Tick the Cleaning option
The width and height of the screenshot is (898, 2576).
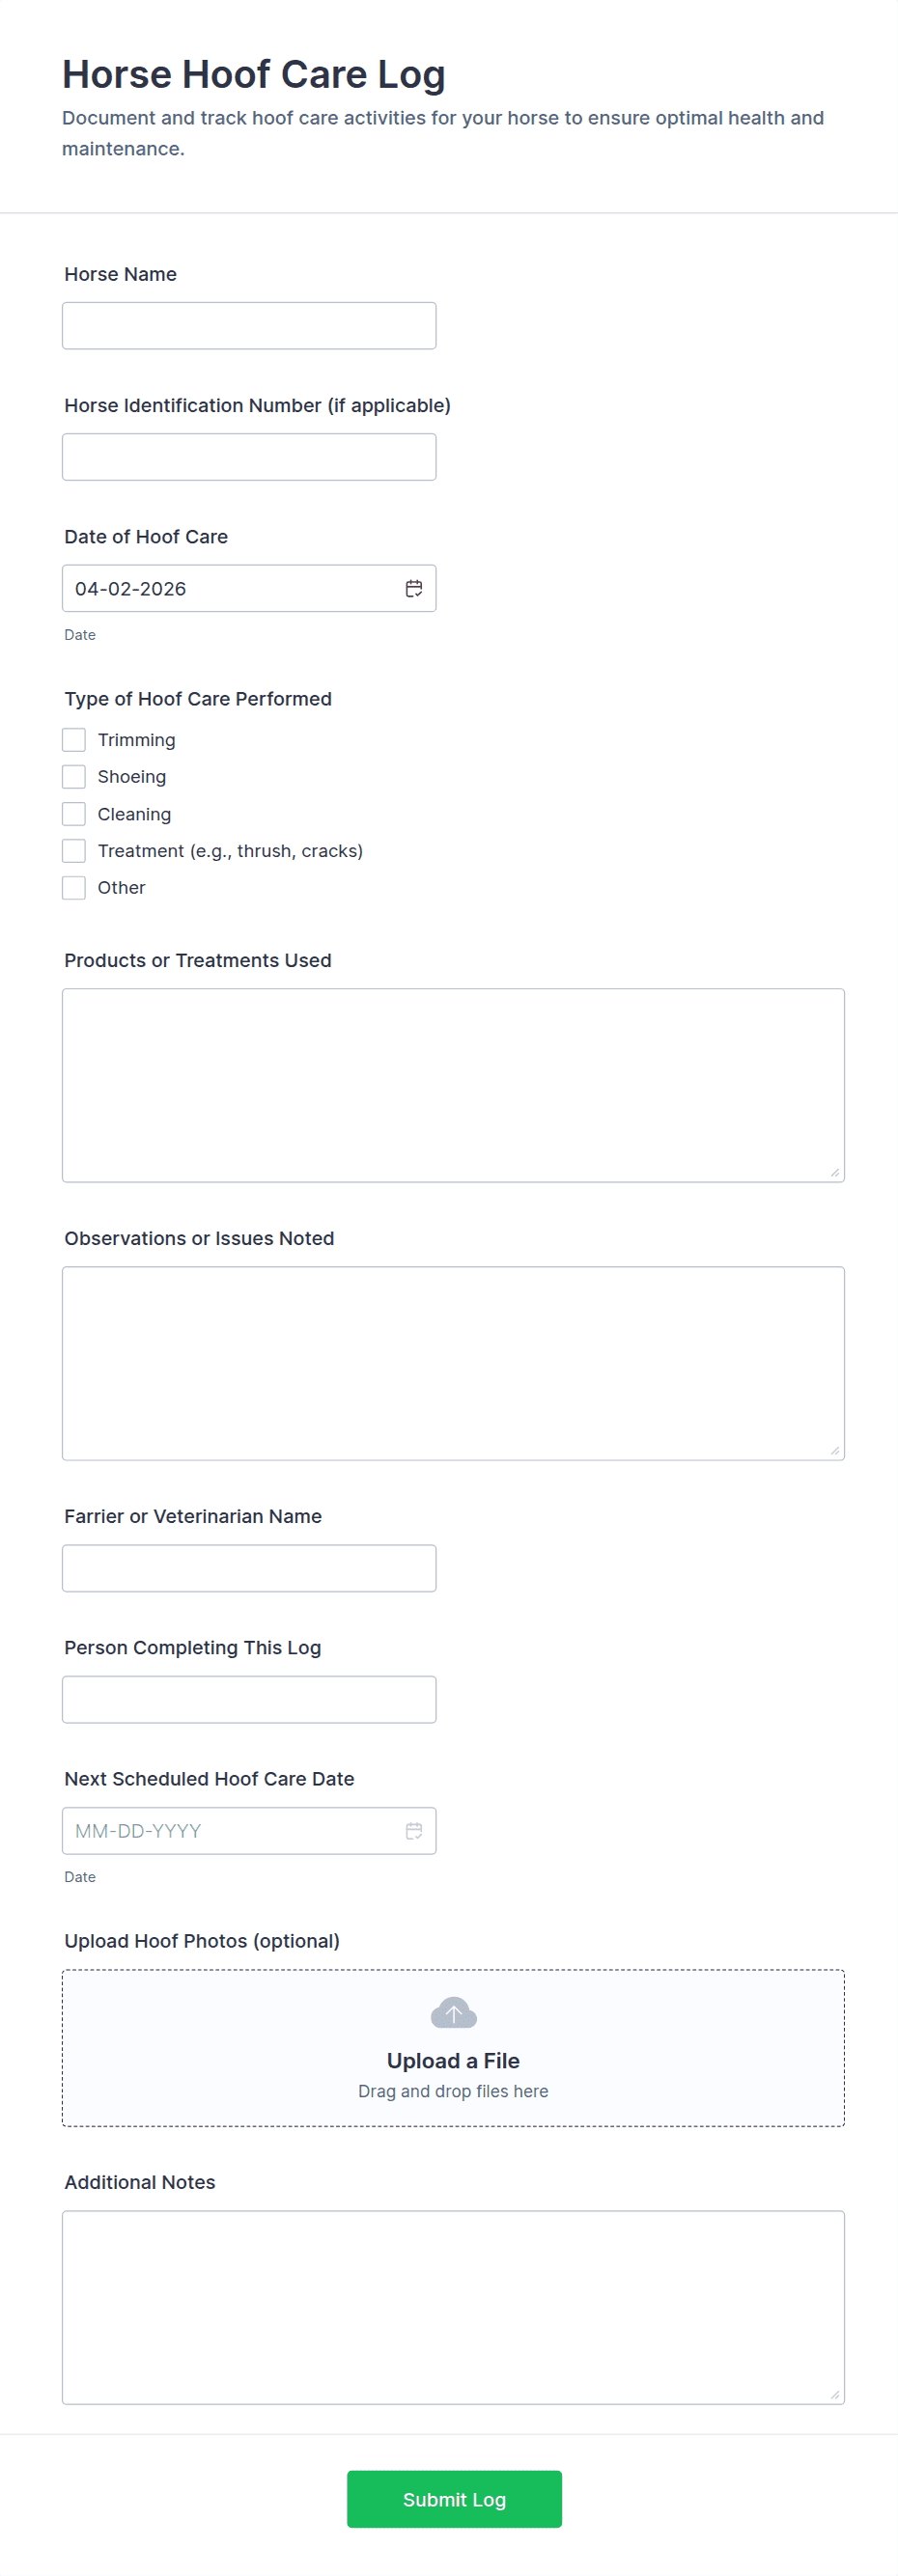click(x=74, y=814)
